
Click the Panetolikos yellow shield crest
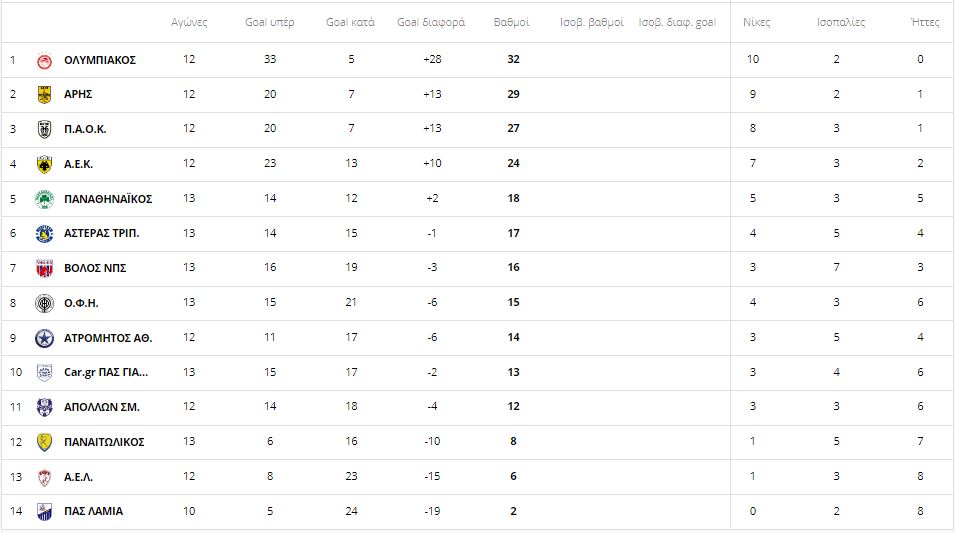click(x=44, y=442)
